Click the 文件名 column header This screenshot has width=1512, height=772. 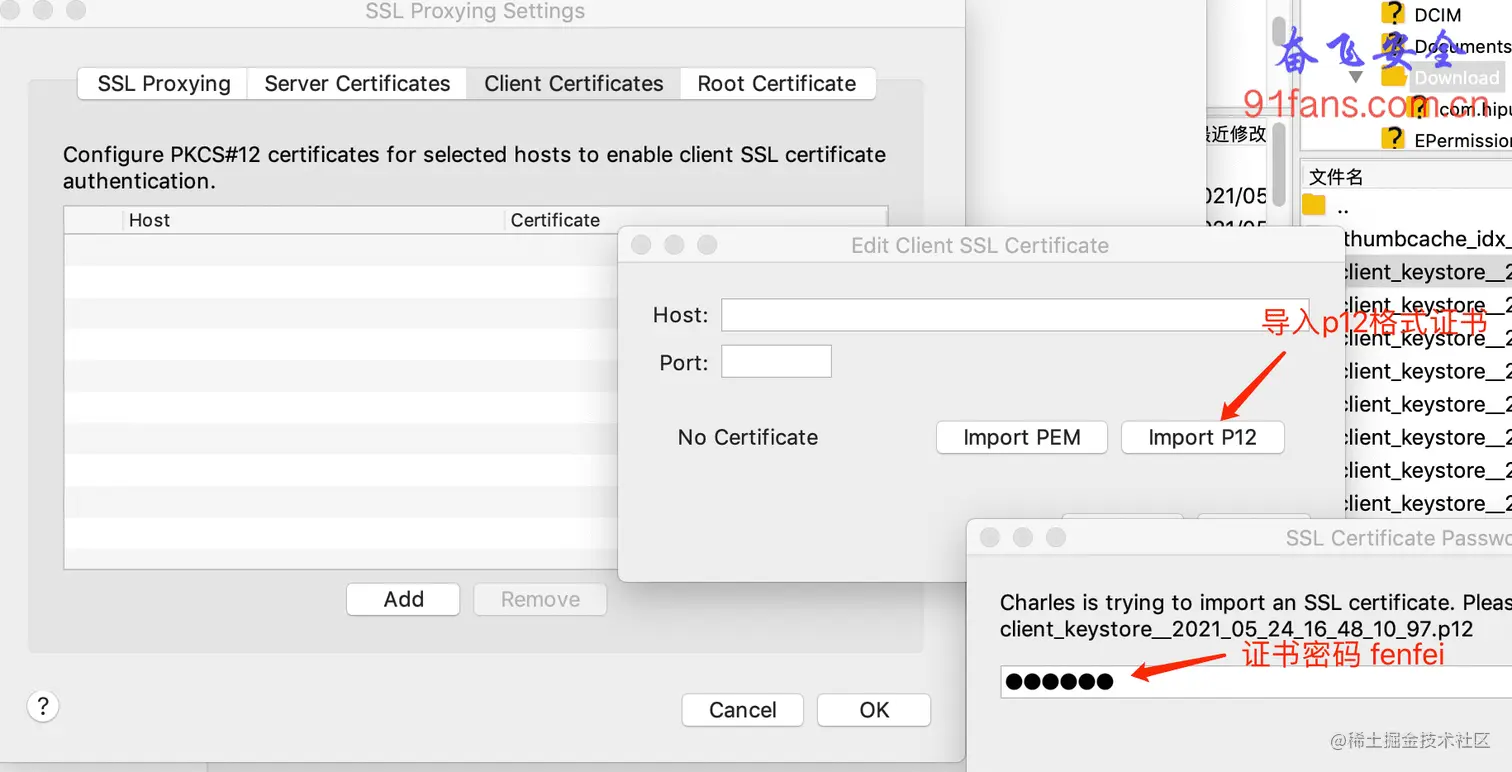tap(1337, 177)
